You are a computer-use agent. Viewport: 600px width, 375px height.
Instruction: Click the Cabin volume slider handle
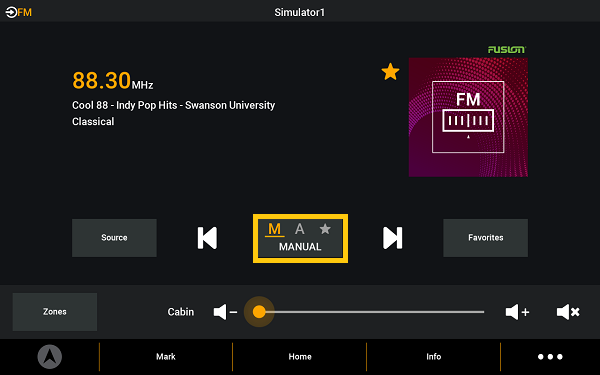(259, 312)
